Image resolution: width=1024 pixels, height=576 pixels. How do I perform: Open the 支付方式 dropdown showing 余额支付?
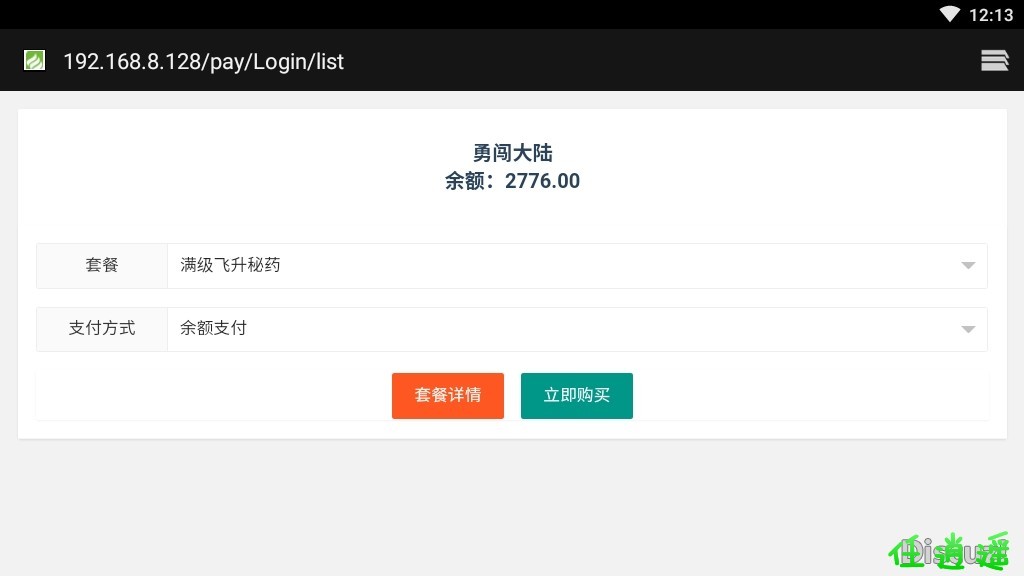577,329
